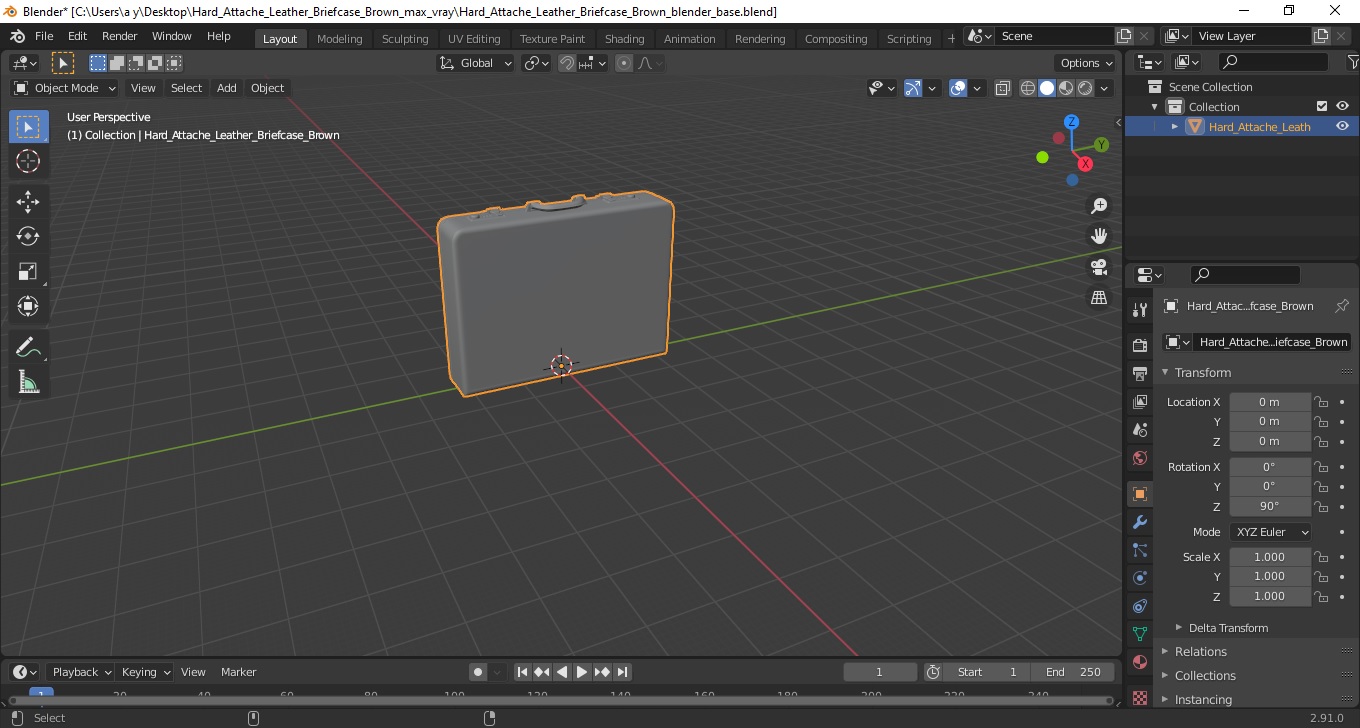1360x728 pixels.
Task: Open the Material properties tab icon
Action: pos(1139,662)
